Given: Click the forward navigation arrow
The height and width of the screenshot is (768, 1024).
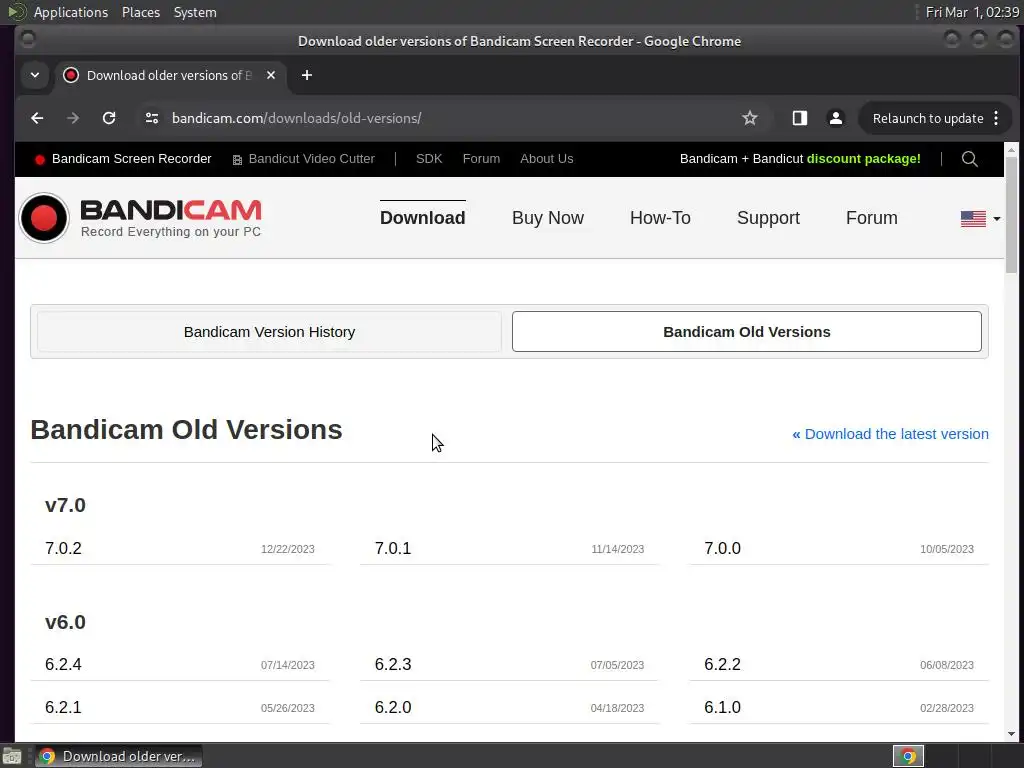Looking at the screenshot, I should (x=73, y=118).
